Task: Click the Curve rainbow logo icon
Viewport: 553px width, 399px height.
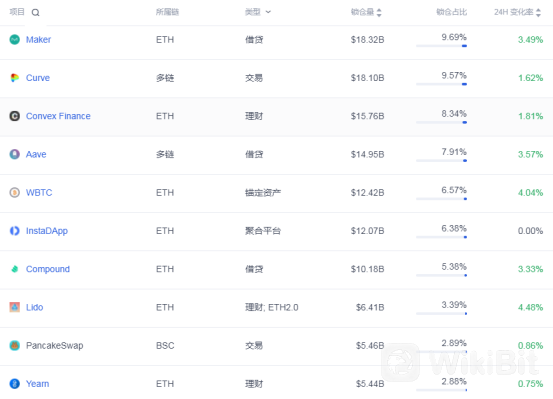Action: 14,78
